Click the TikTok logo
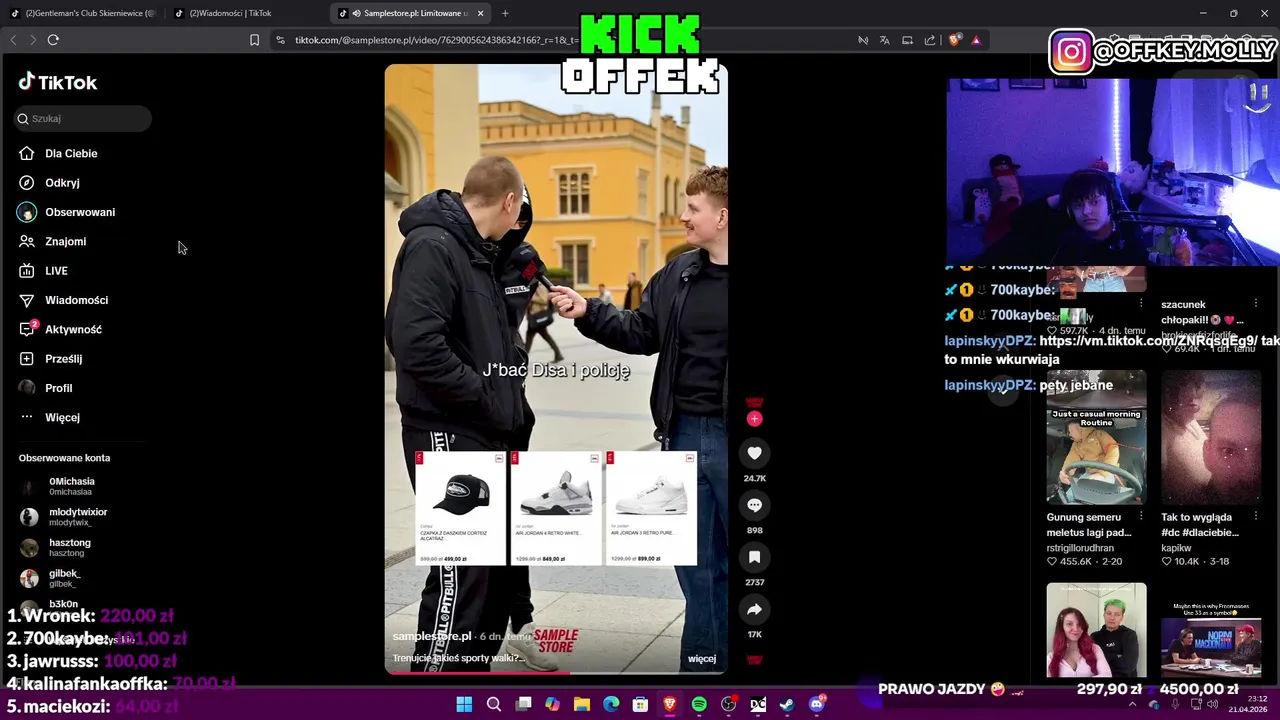Viewport: 1280px width, 720px height. 57,82
